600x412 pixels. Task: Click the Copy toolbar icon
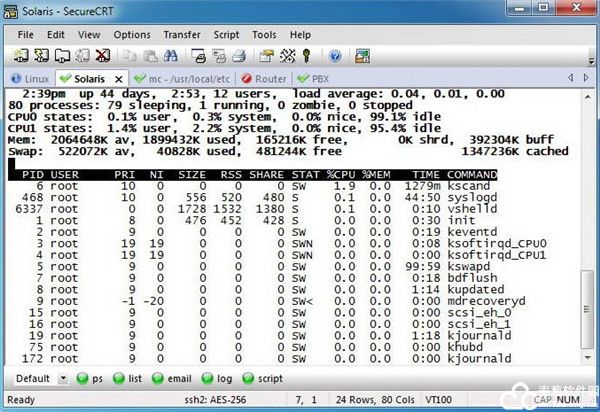130,57
